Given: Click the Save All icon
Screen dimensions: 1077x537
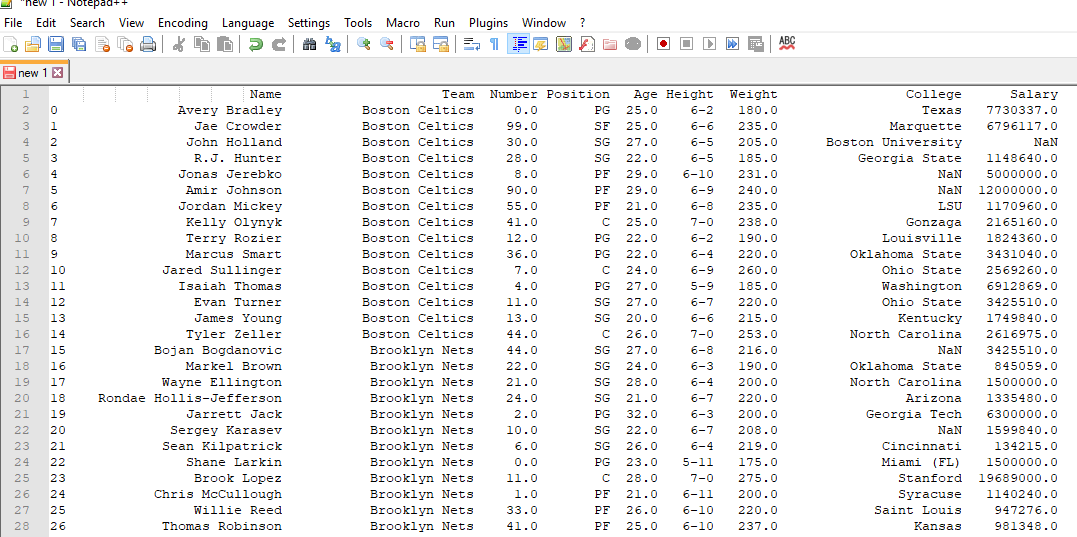Looking at the screenshot, I should point(79,45).
